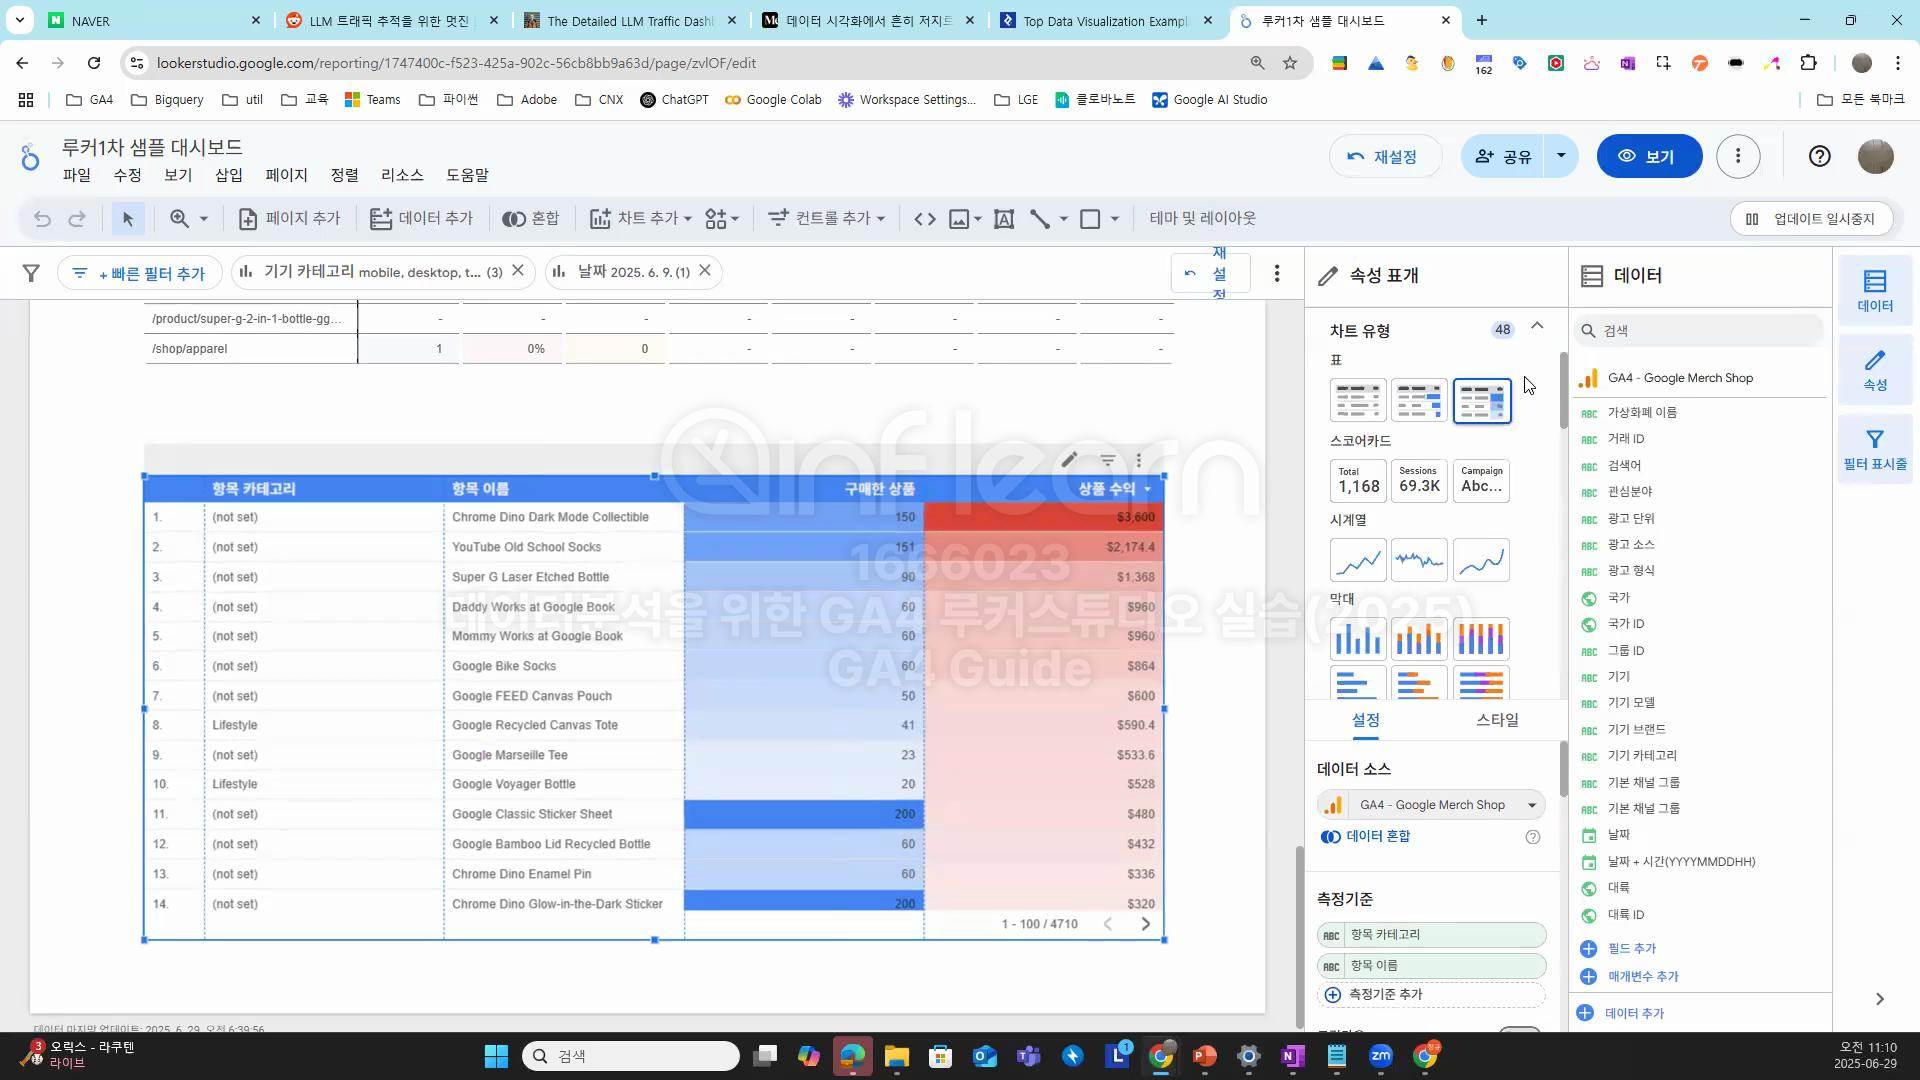Open the Looker Studio help icon
Viewport: 1920px width, 1080px height.
pyautogui.click(x=1820, y=156)
